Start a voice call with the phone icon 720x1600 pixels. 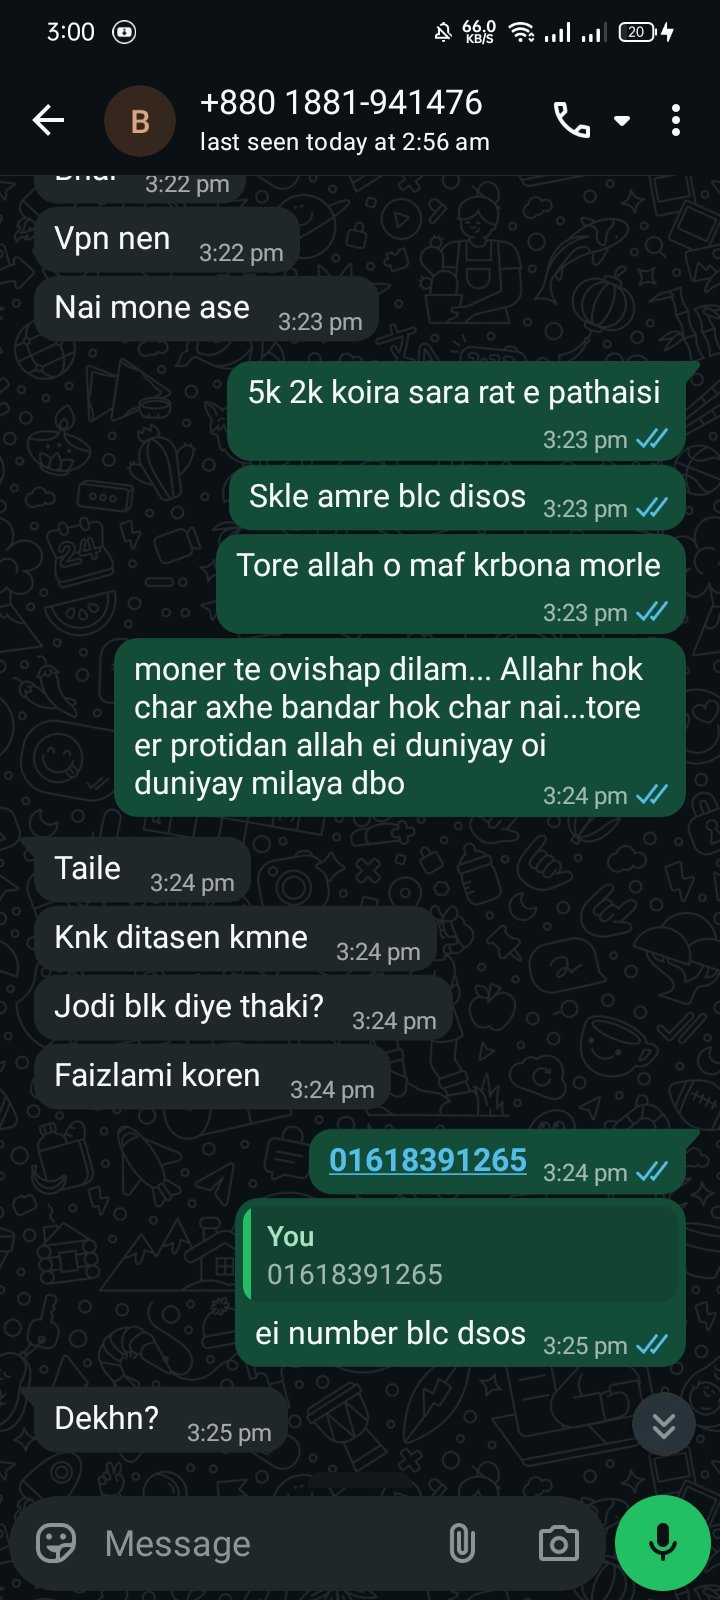coord(572,121)
